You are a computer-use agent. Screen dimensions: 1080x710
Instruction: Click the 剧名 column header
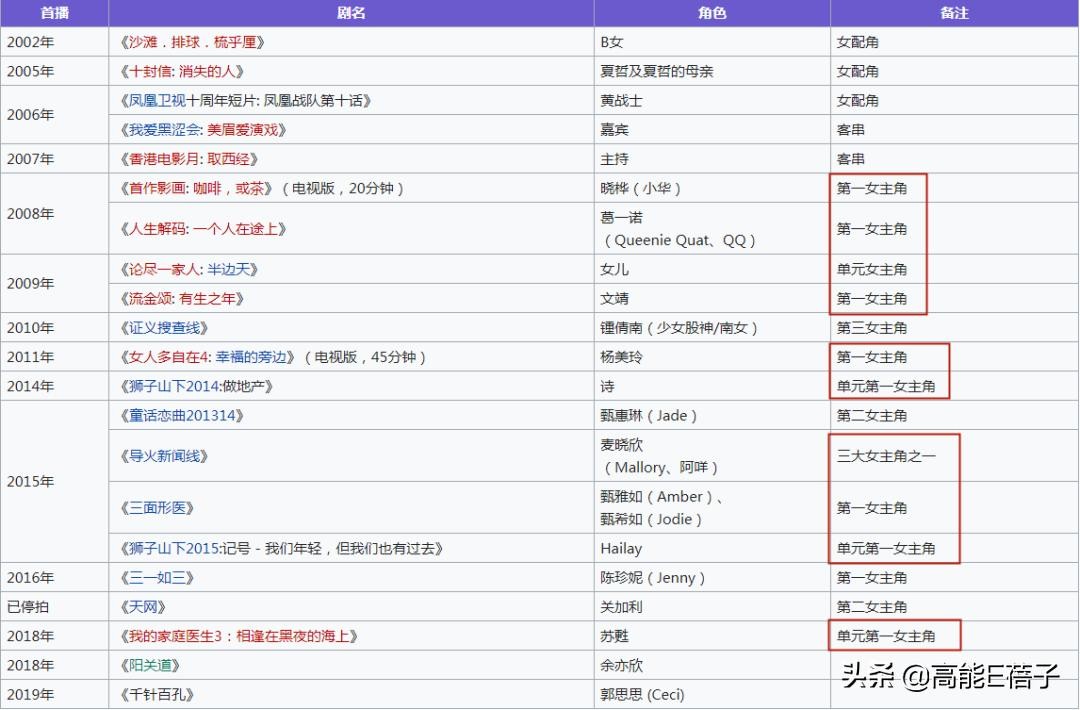351,13
